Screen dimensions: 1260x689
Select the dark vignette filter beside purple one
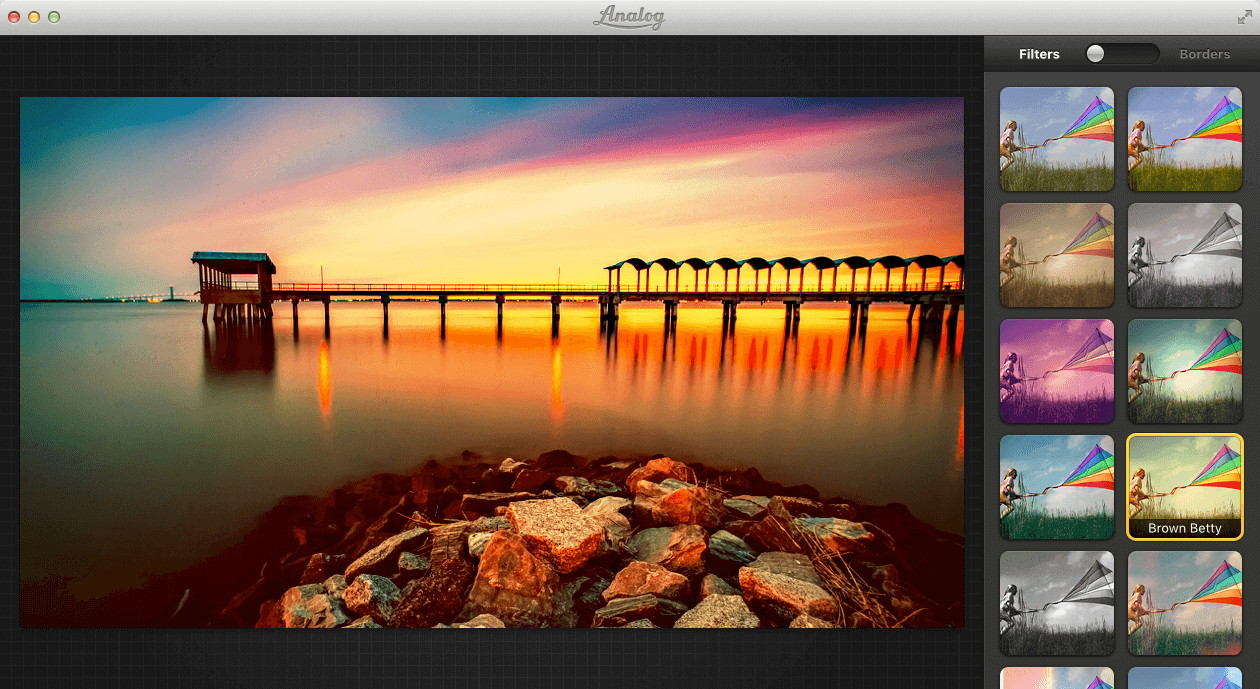[1185, 371]
